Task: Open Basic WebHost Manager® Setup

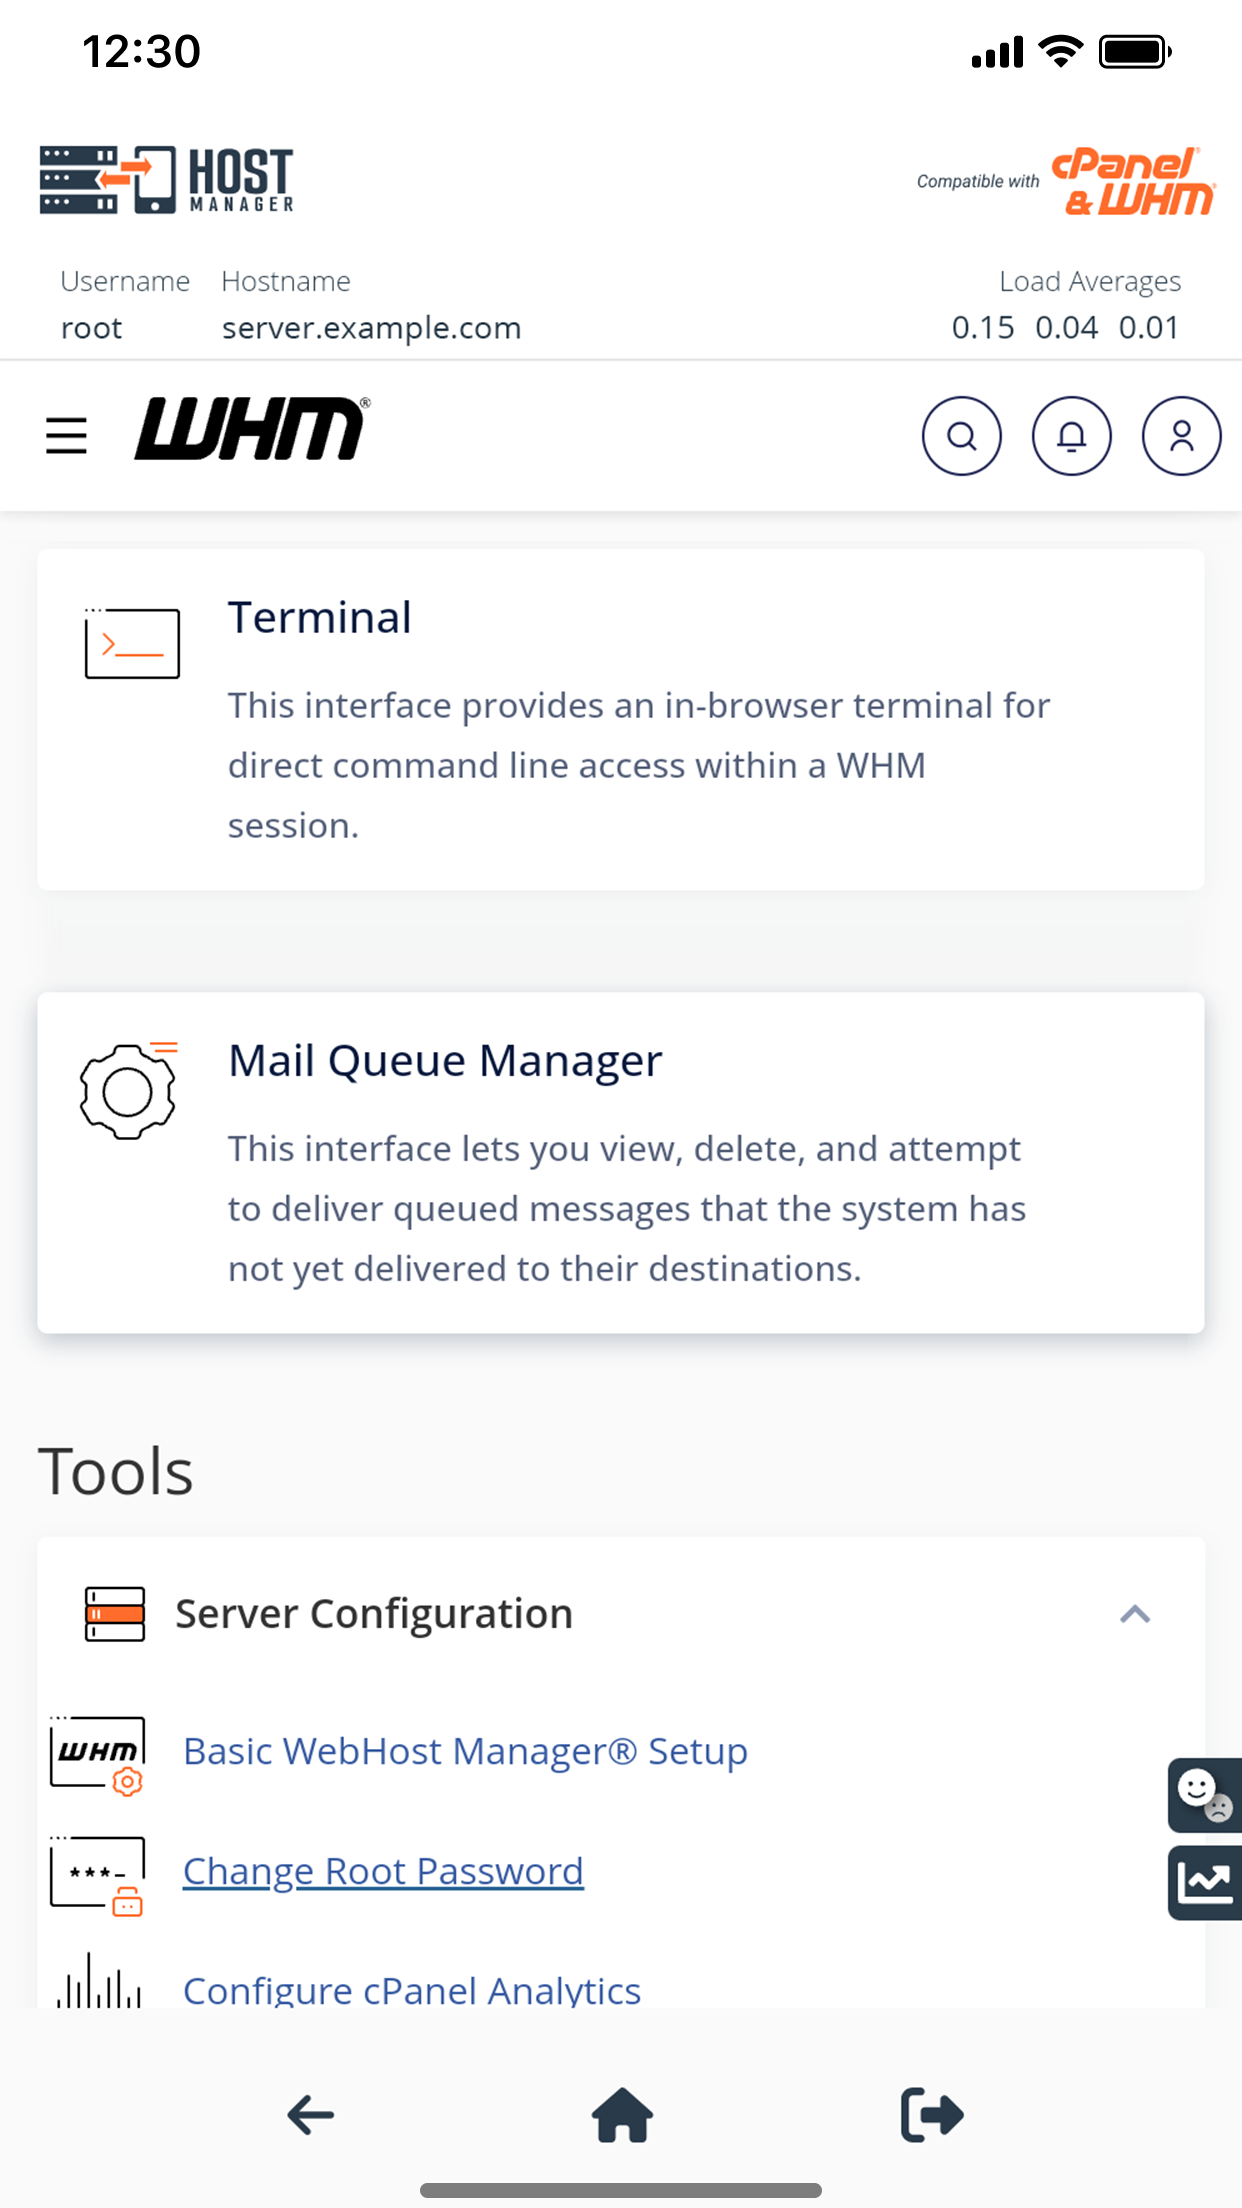Action: point(465,1751)
